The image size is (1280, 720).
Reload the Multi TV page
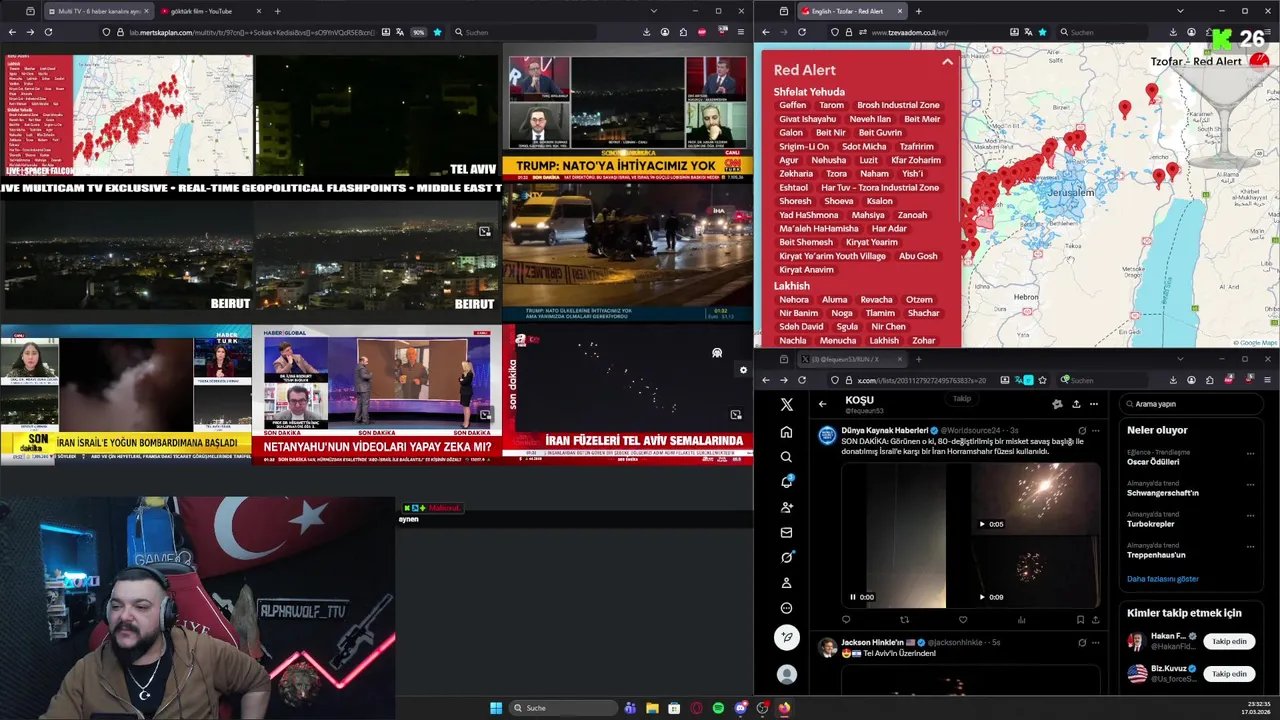pyautogui.click(x=48, y=32)
